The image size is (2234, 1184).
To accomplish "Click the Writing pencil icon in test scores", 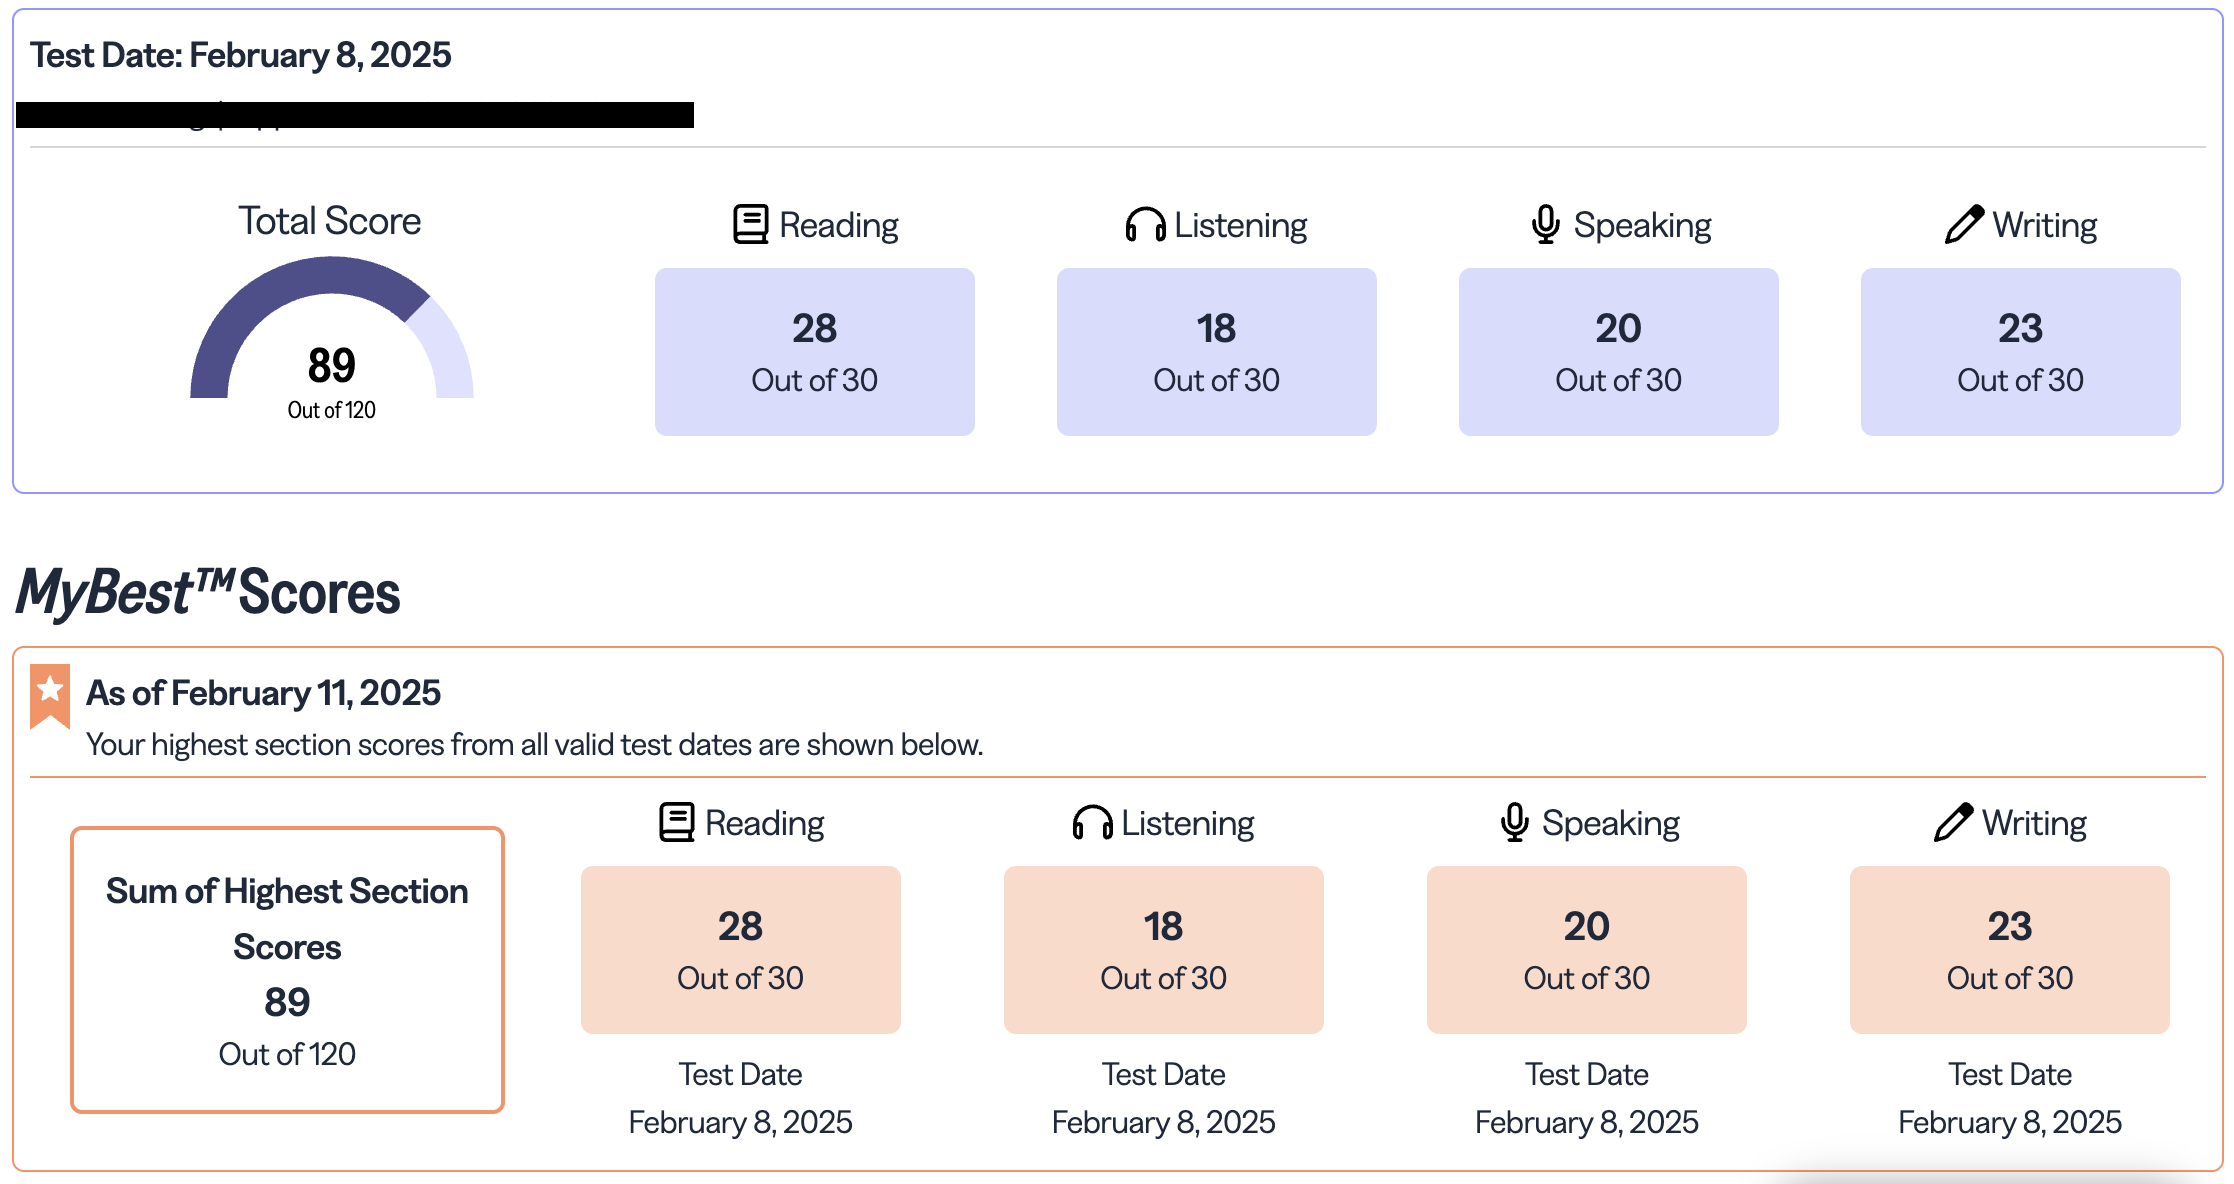I will (x=1964, y=224).
